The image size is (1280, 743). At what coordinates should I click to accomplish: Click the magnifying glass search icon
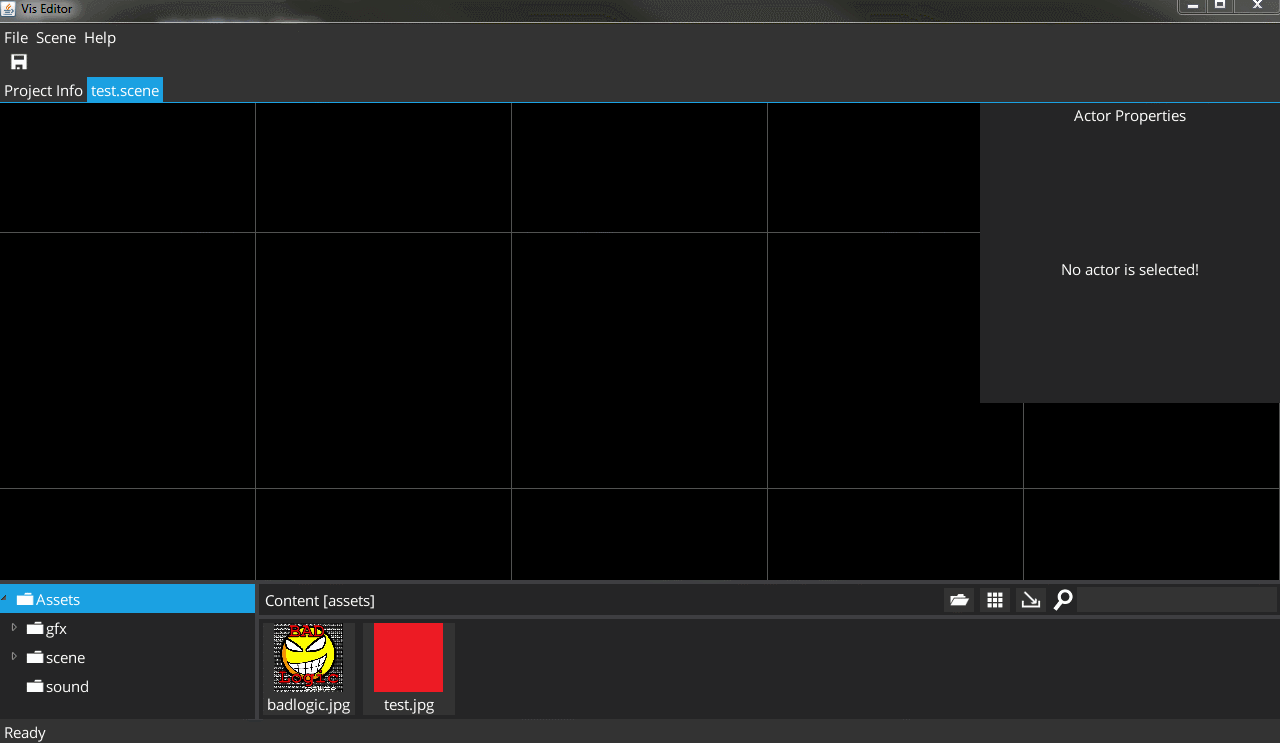coord(1063,600)
